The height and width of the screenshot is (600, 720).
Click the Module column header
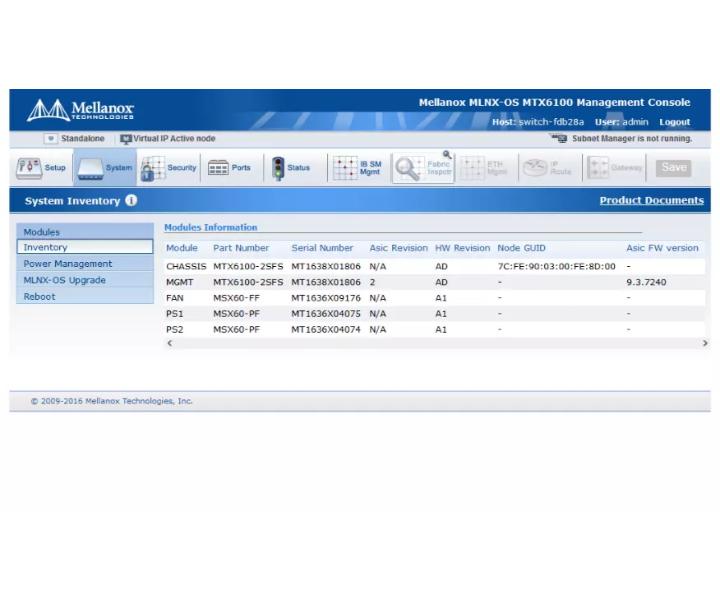coord(182,248)
